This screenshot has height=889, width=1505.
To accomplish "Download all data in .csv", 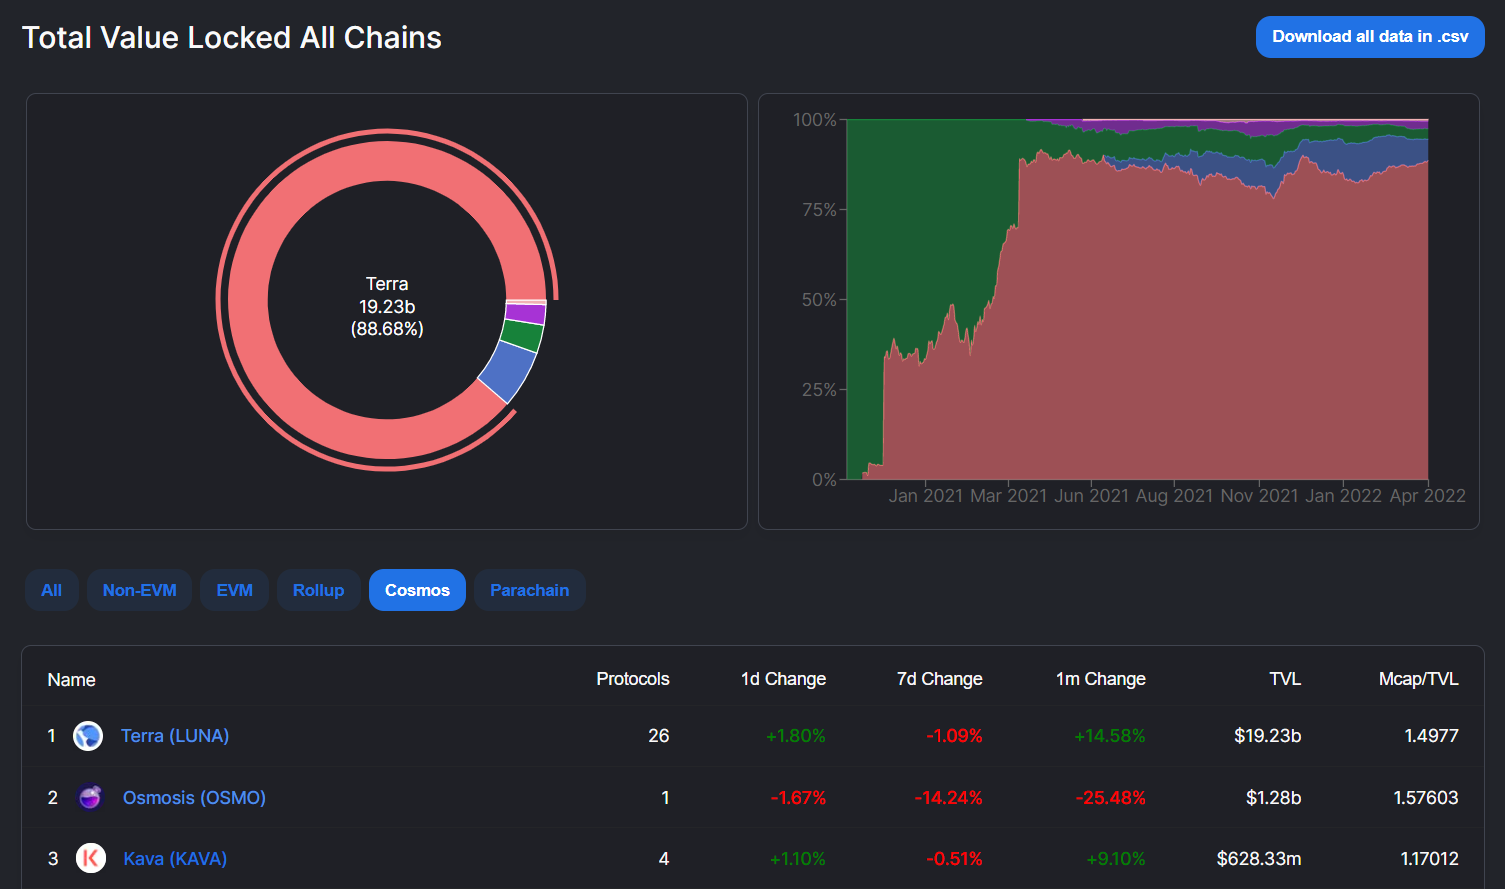I will [x=1369, y=37].
